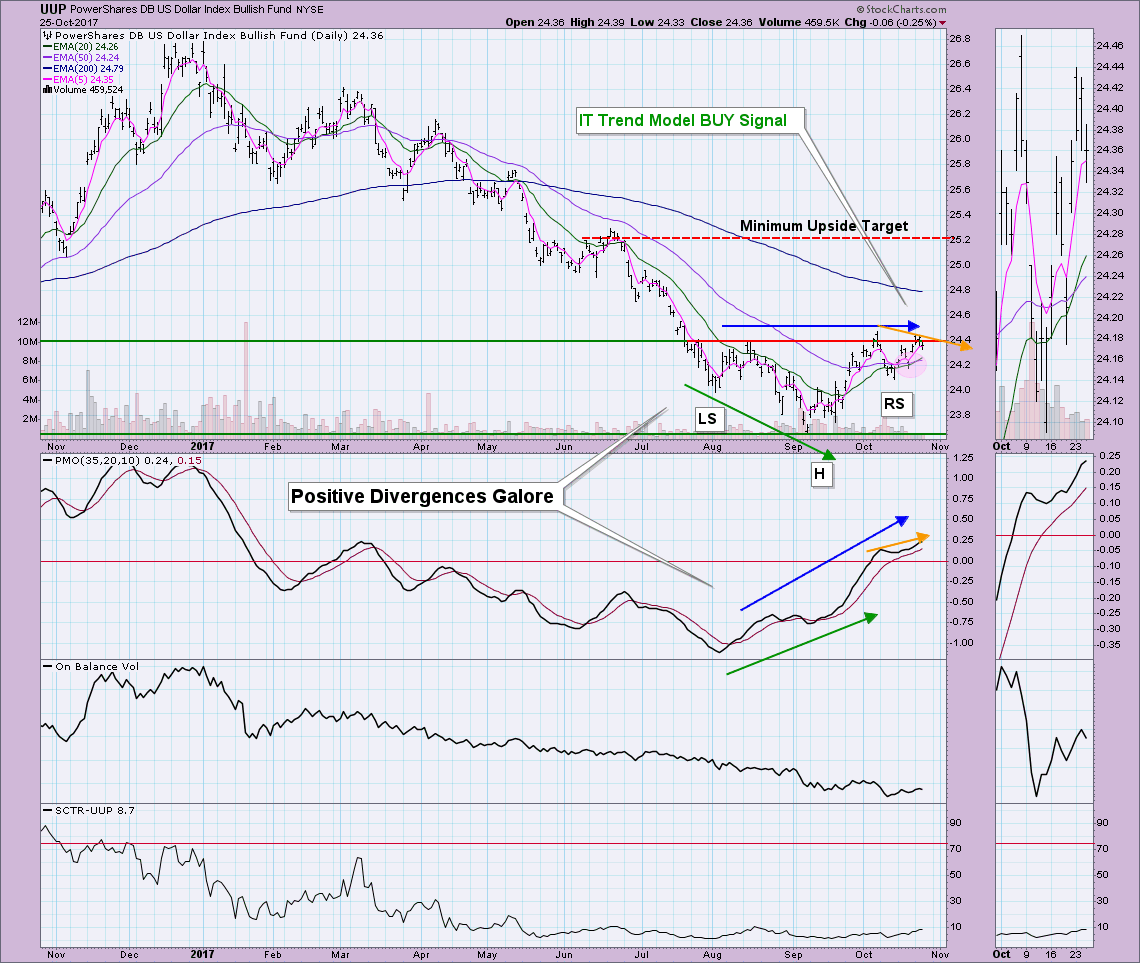Click the 23.8 price axis label

click(960, 415)
